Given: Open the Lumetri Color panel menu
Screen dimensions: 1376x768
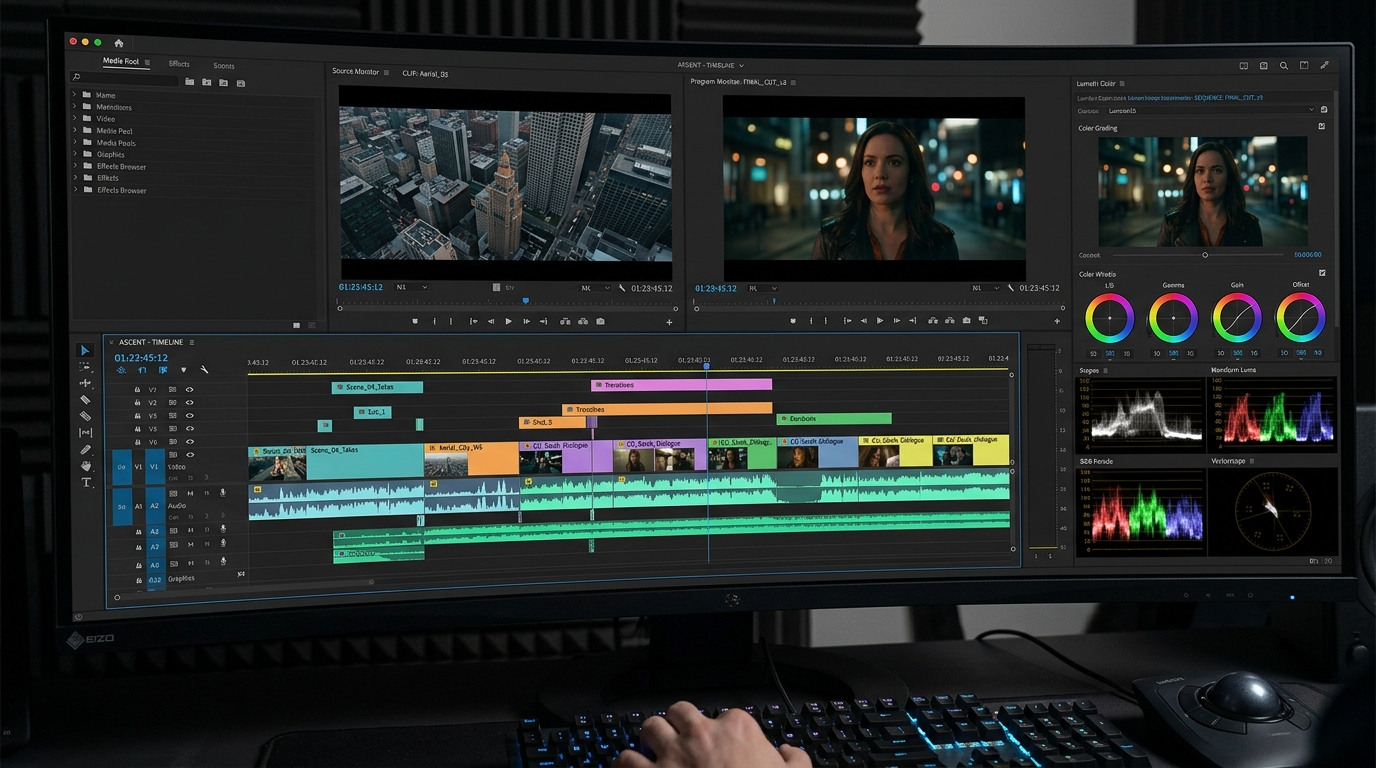Looking at the screenshot, I should (x=1124, y=83).
